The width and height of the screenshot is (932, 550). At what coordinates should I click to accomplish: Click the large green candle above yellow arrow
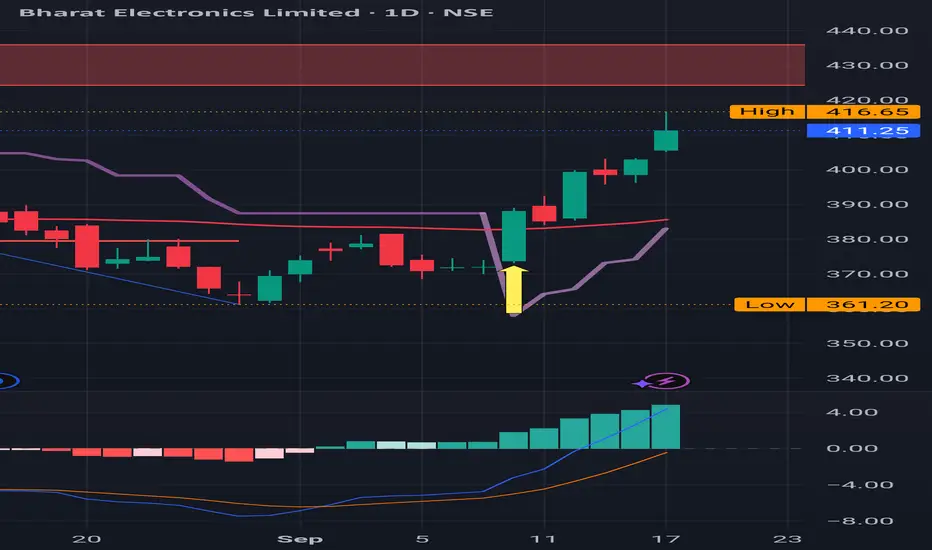point(514,236)
